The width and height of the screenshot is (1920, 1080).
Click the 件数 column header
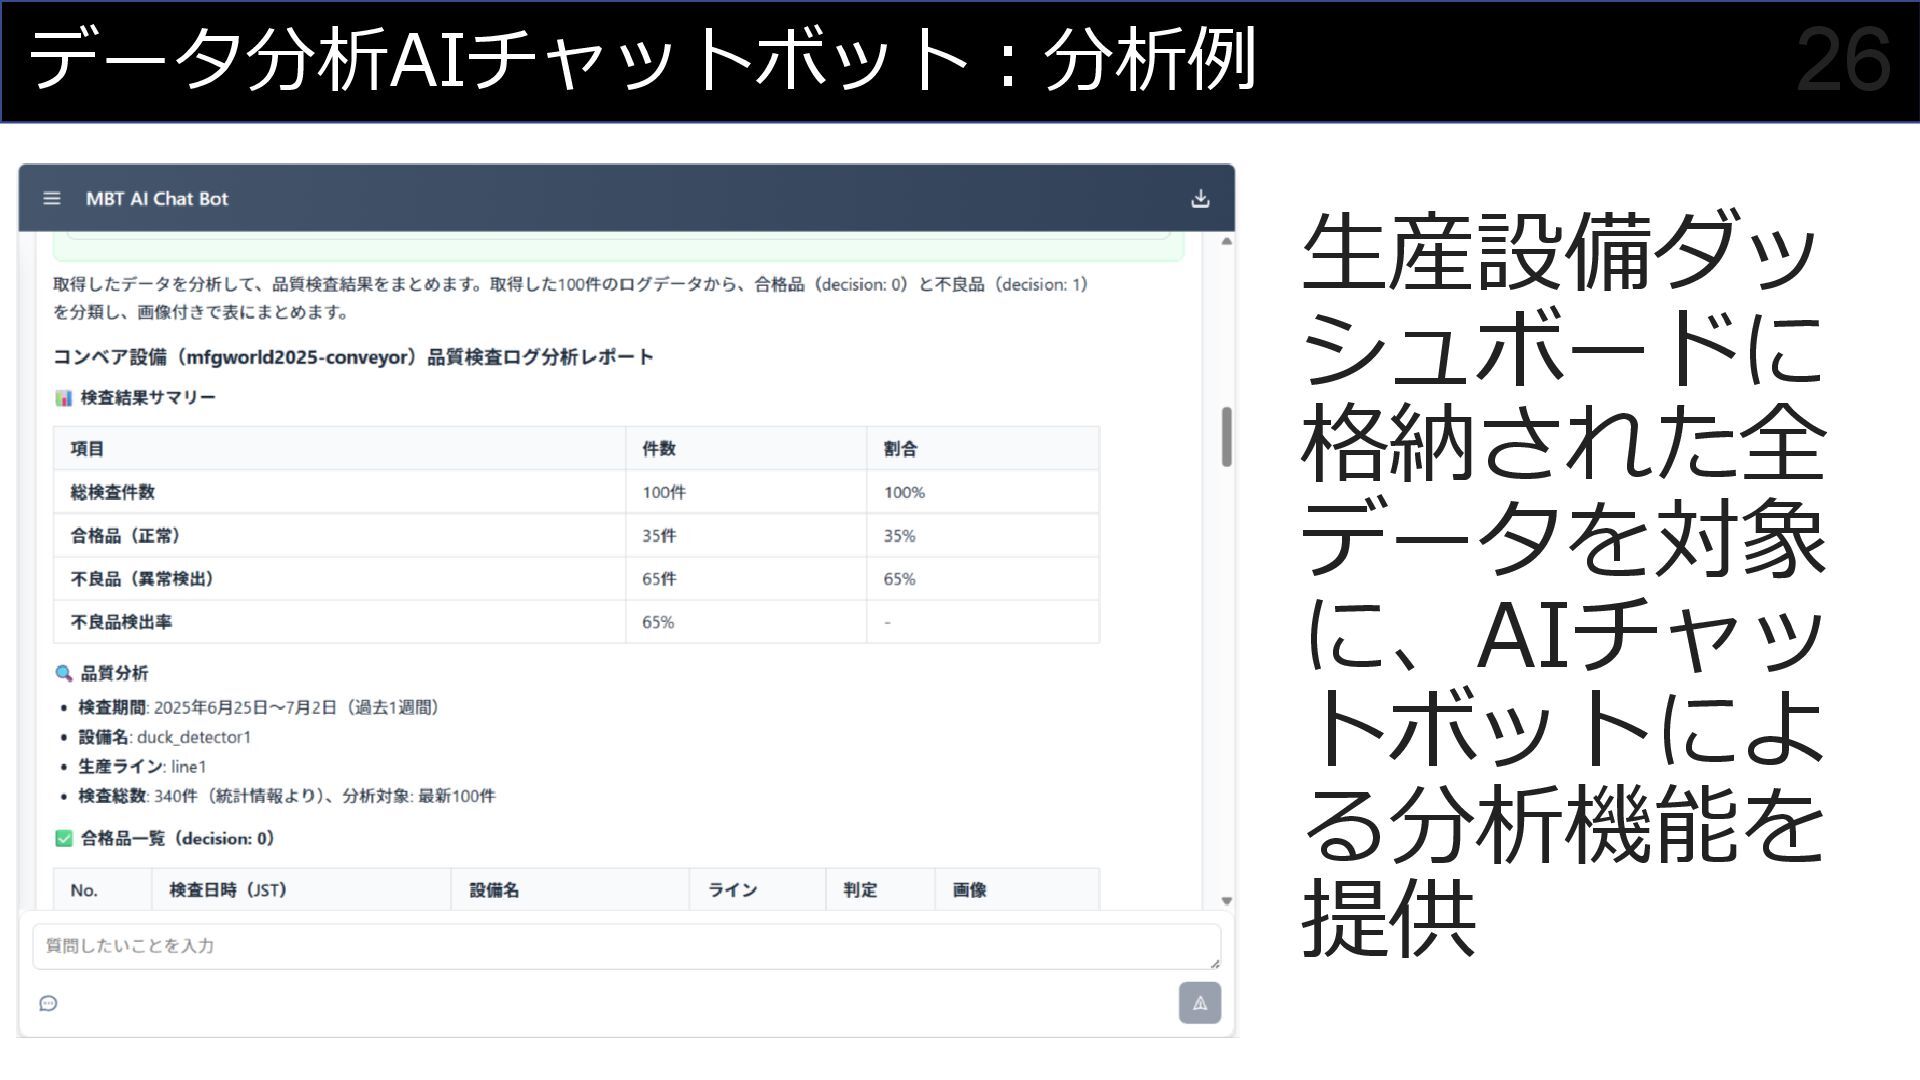tap(659, 449)
